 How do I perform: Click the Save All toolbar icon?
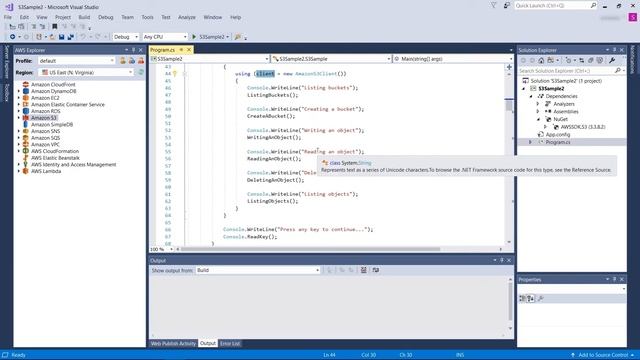pyautogui.click(x=70, y=37)
